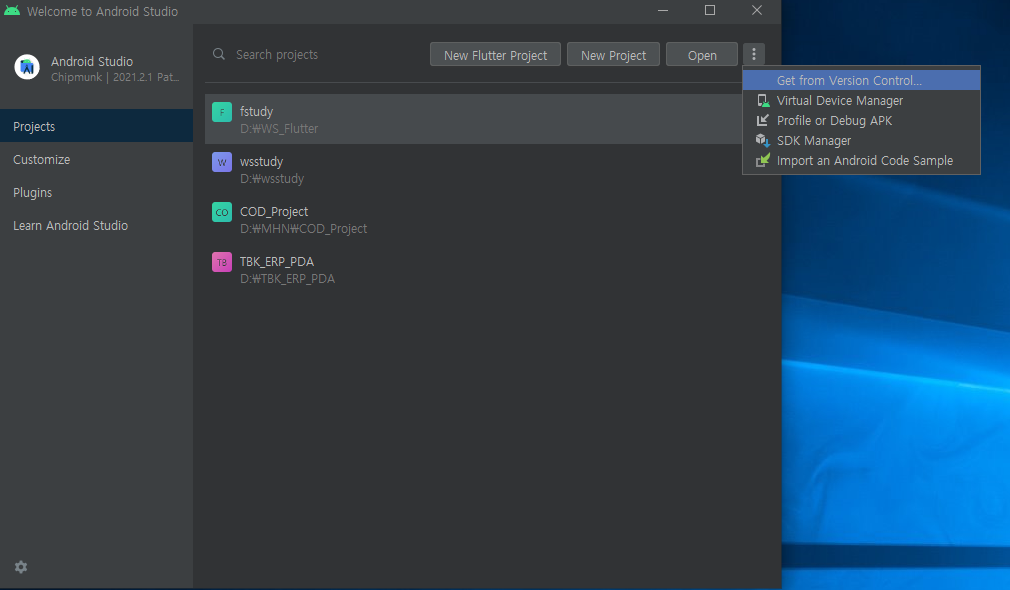This screenshot has width=1010, height=590.
Task: Click the Open button
Action: coord(701,55)
